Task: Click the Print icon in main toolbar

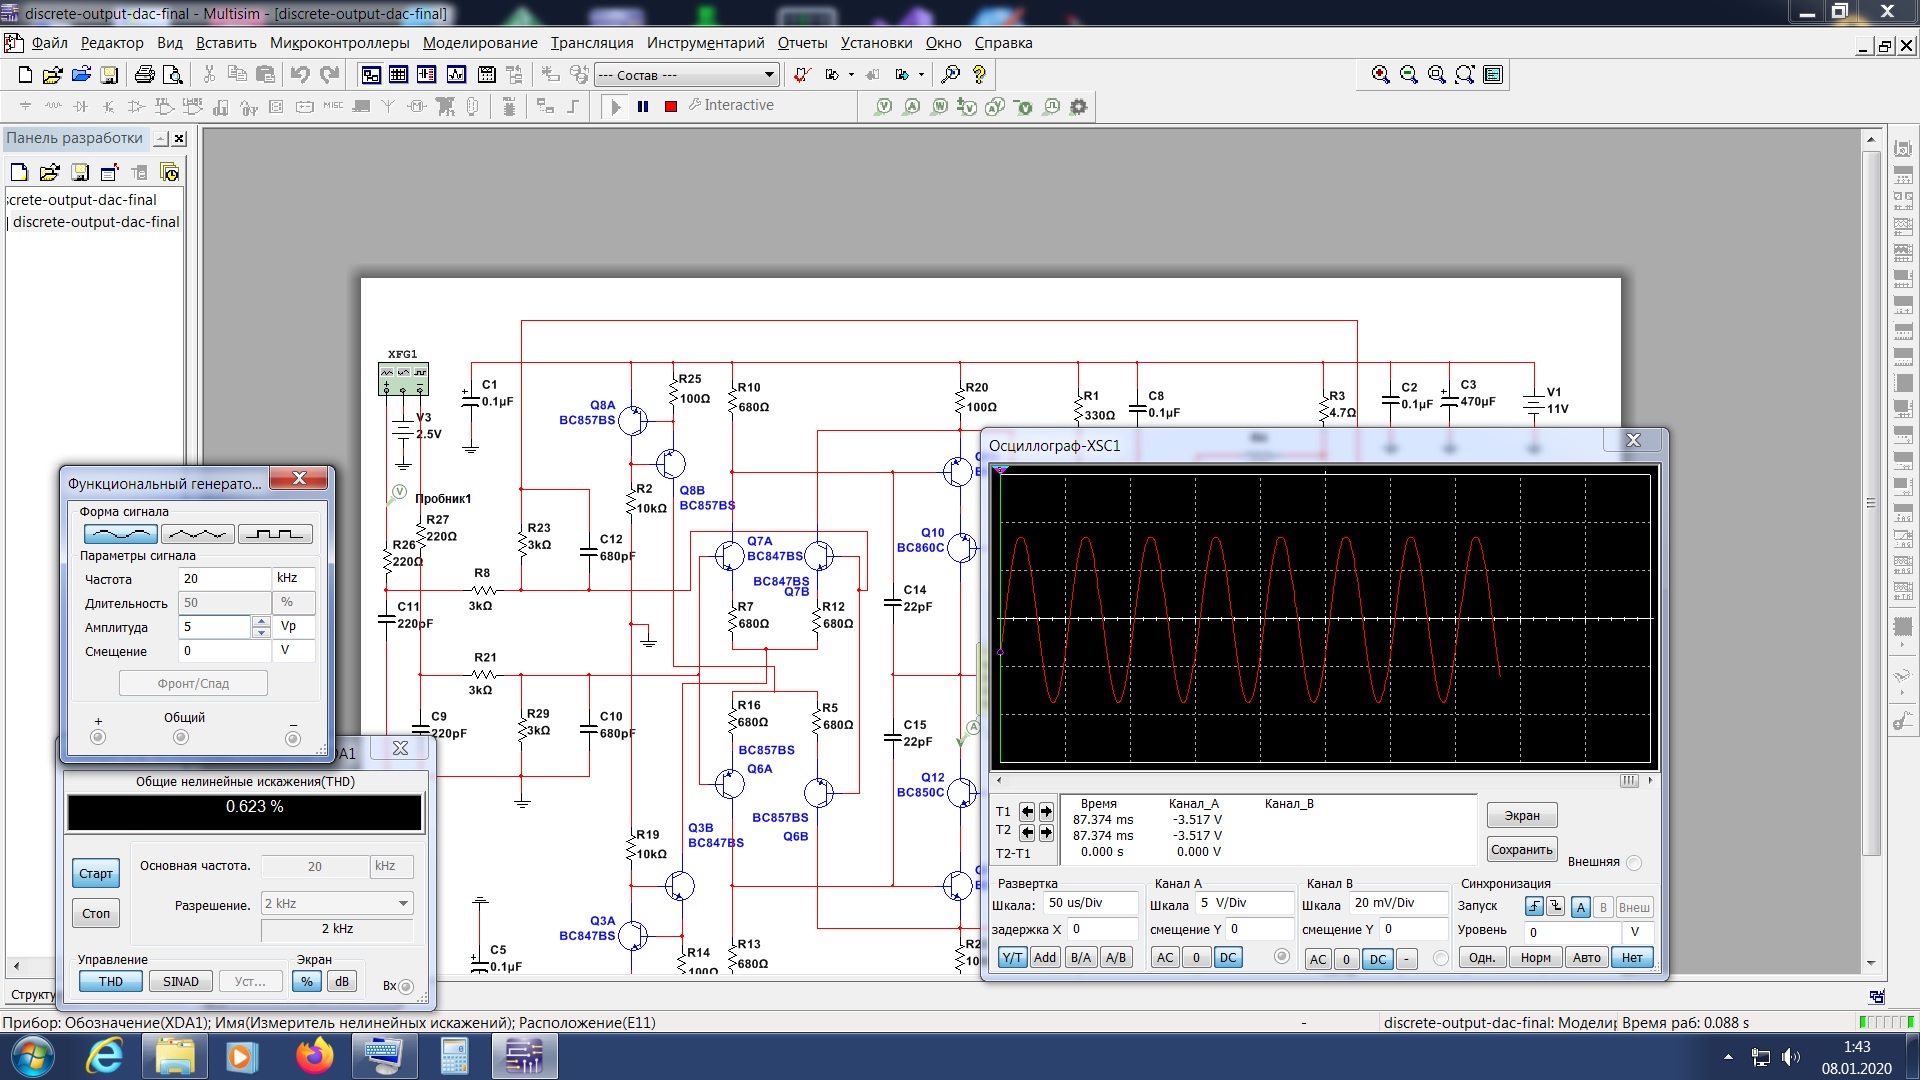Action: coord(144,75)
